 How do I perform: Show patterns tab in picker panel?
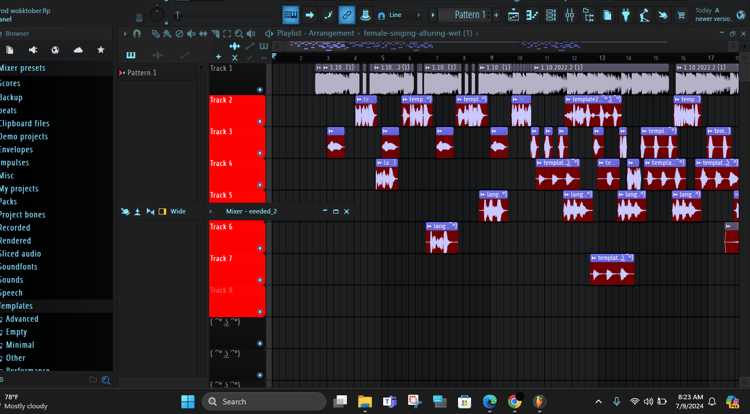pyautogui.click(x=131, y=55)
